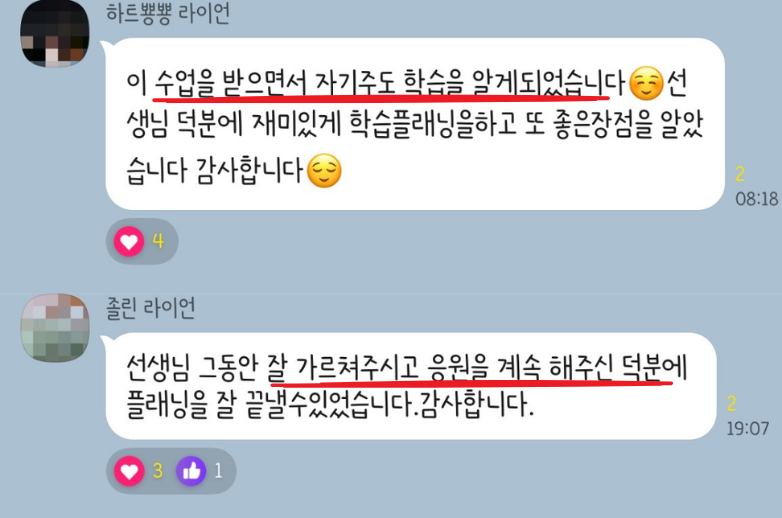
Task: Click the sender name 하트뿅뿅 라이언
Action: coord(168,13)
